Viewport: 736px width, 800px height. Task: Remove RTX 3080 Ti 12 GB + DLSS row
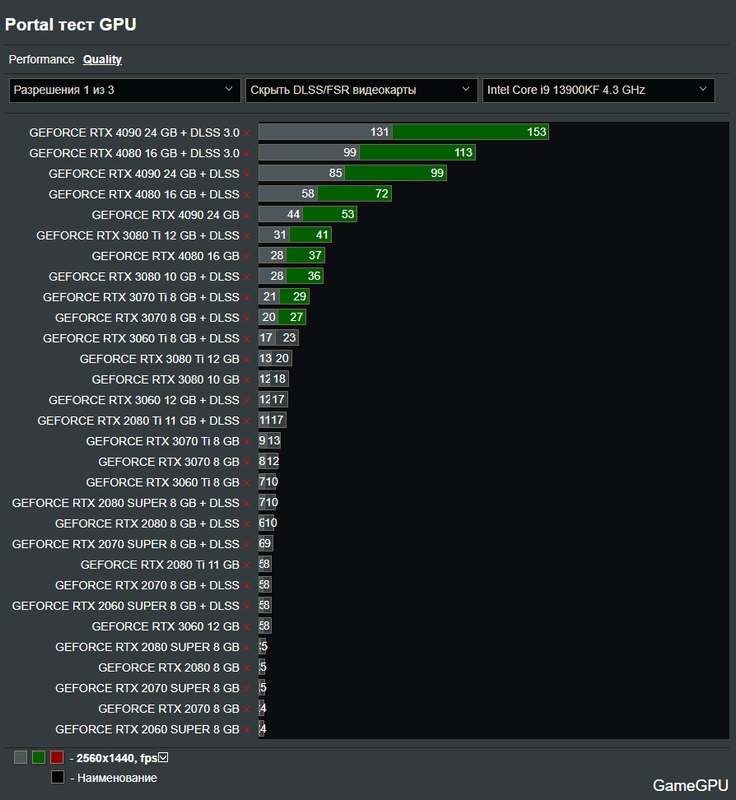coord(247,236)
